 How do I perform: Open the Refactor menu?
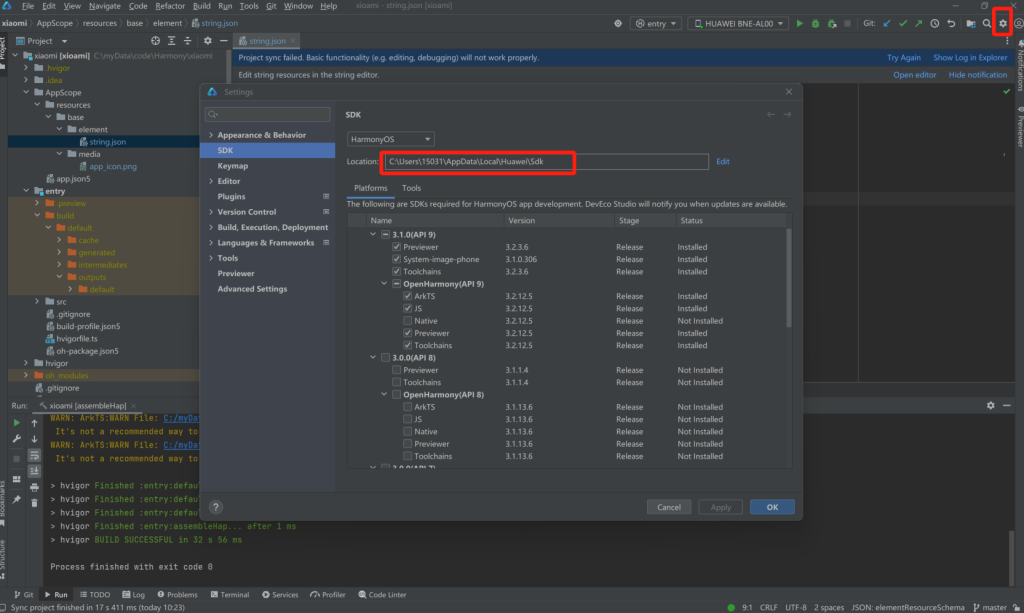coord(170,6)
